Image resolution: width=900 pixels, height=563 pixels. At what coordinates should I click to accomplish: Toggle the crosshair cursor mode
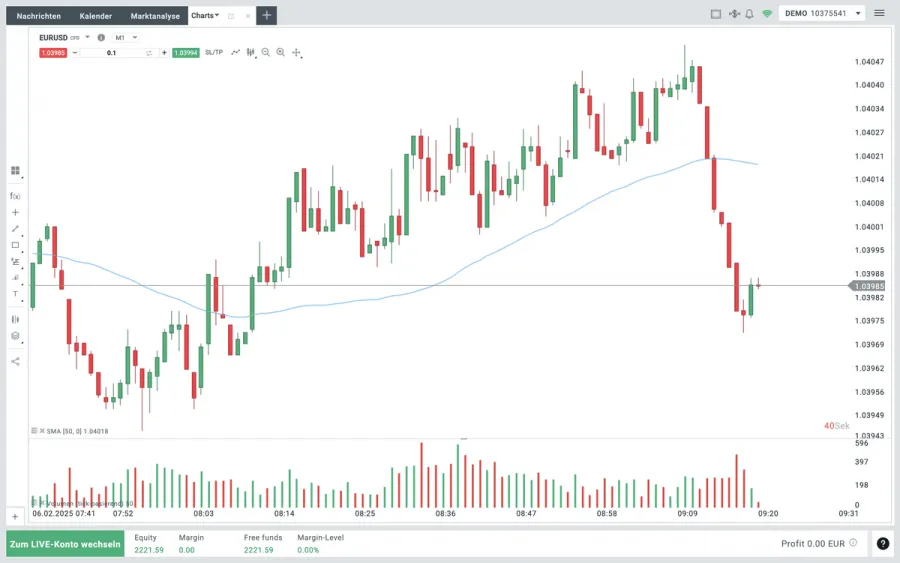[297, 52]
